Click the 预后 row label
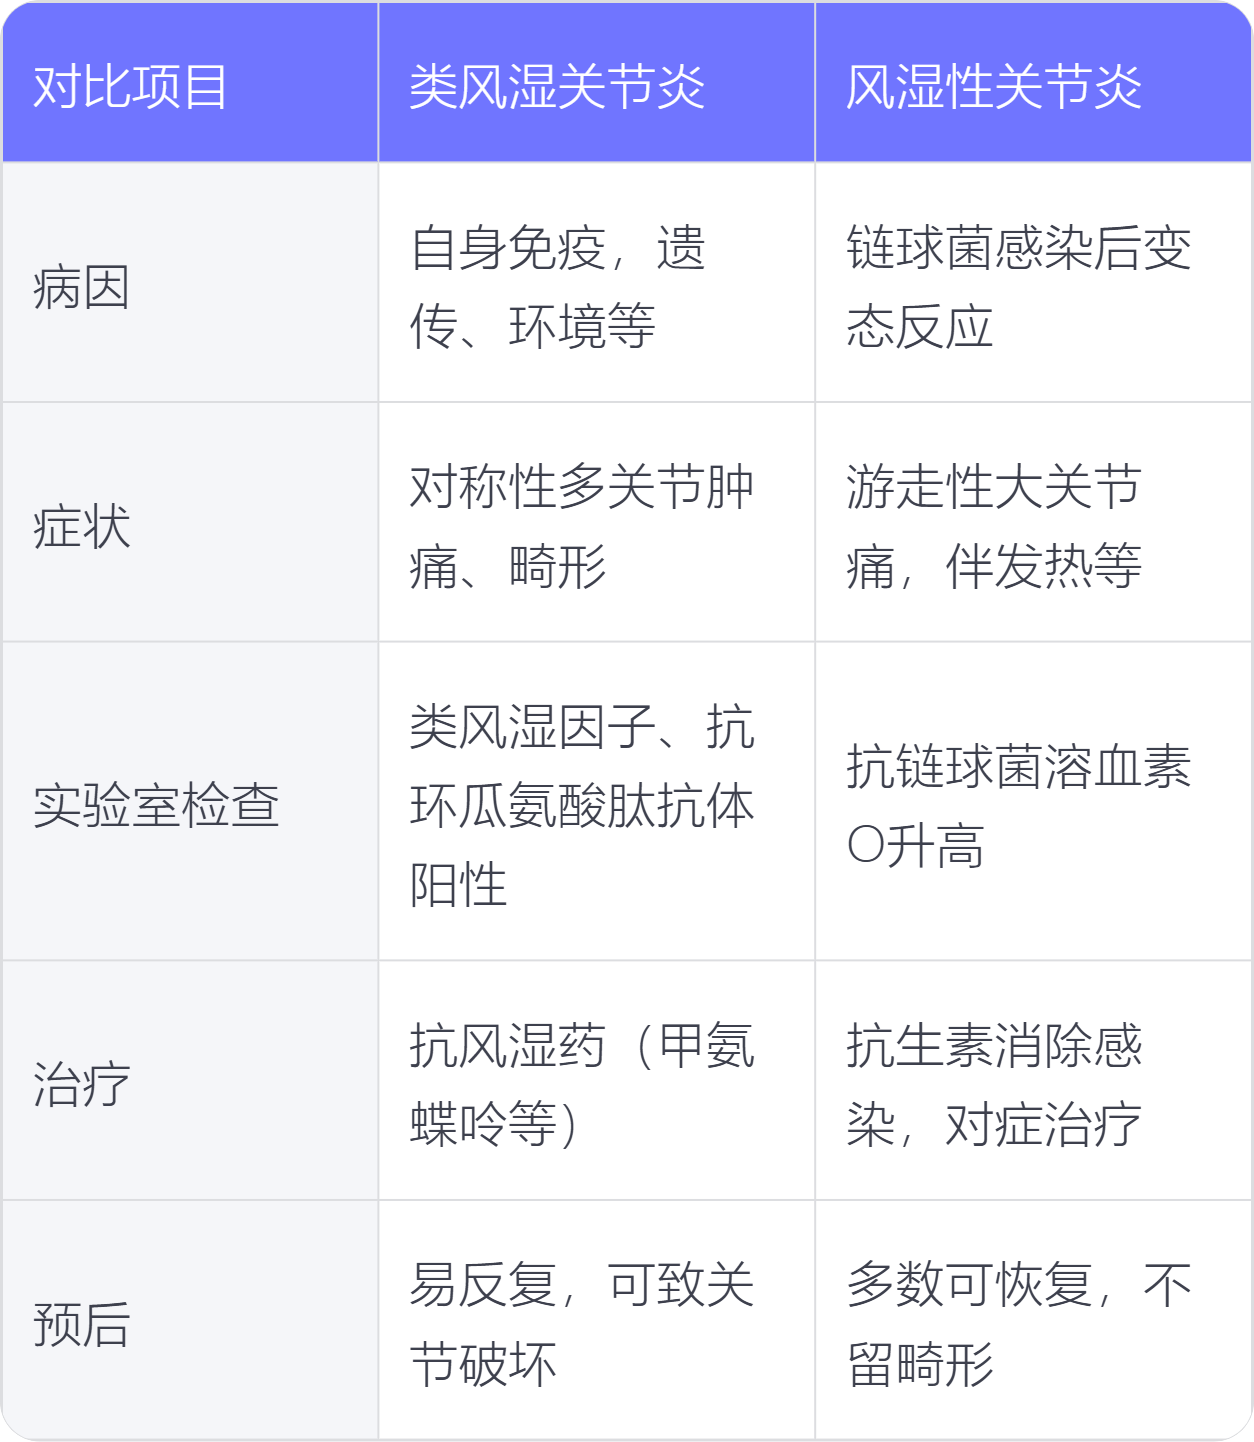This screenshot has height=1442, width=1254. click(x=81, y=1324)
